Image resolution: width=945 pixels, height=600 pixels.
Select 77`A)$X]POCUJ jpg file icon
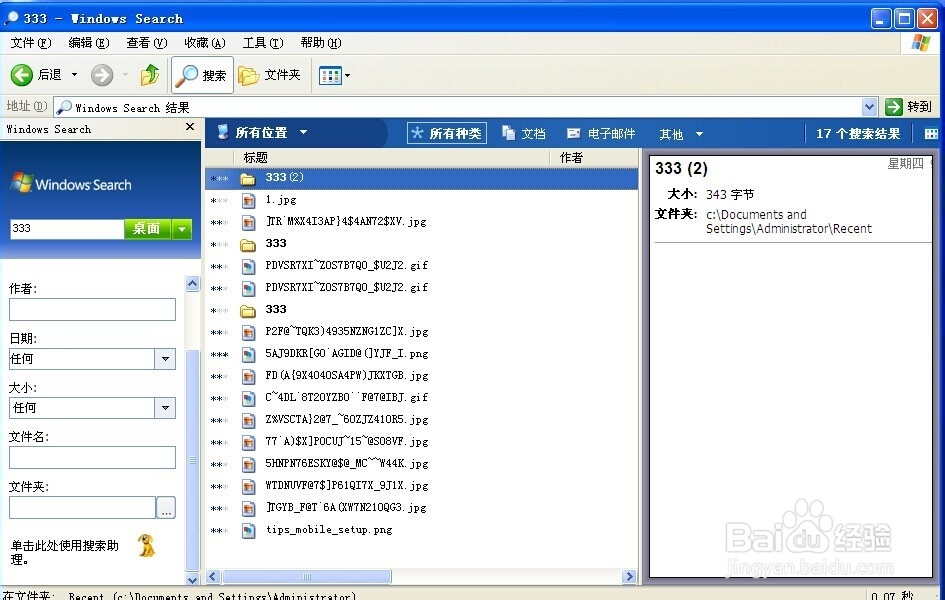(248, 442)
